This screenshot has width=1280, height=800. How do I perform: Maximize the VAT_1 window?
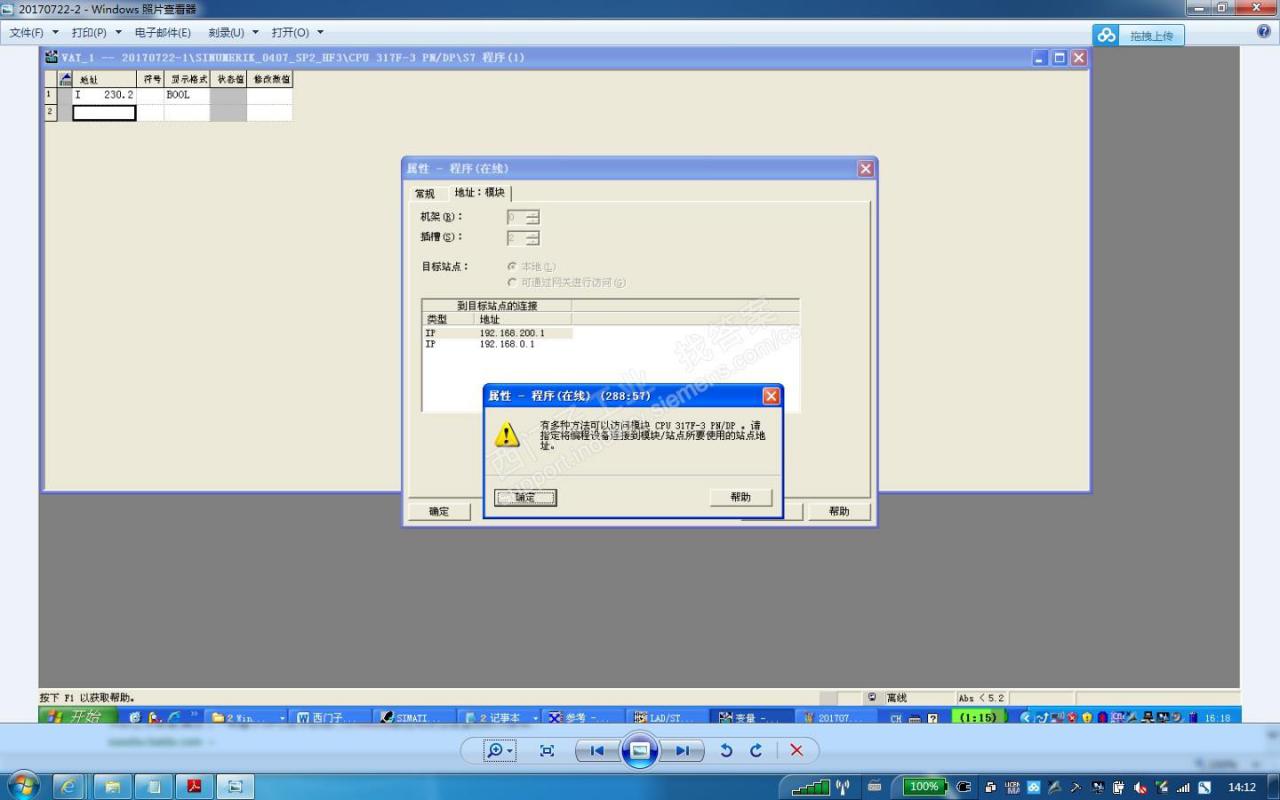tap(1060, 58)
